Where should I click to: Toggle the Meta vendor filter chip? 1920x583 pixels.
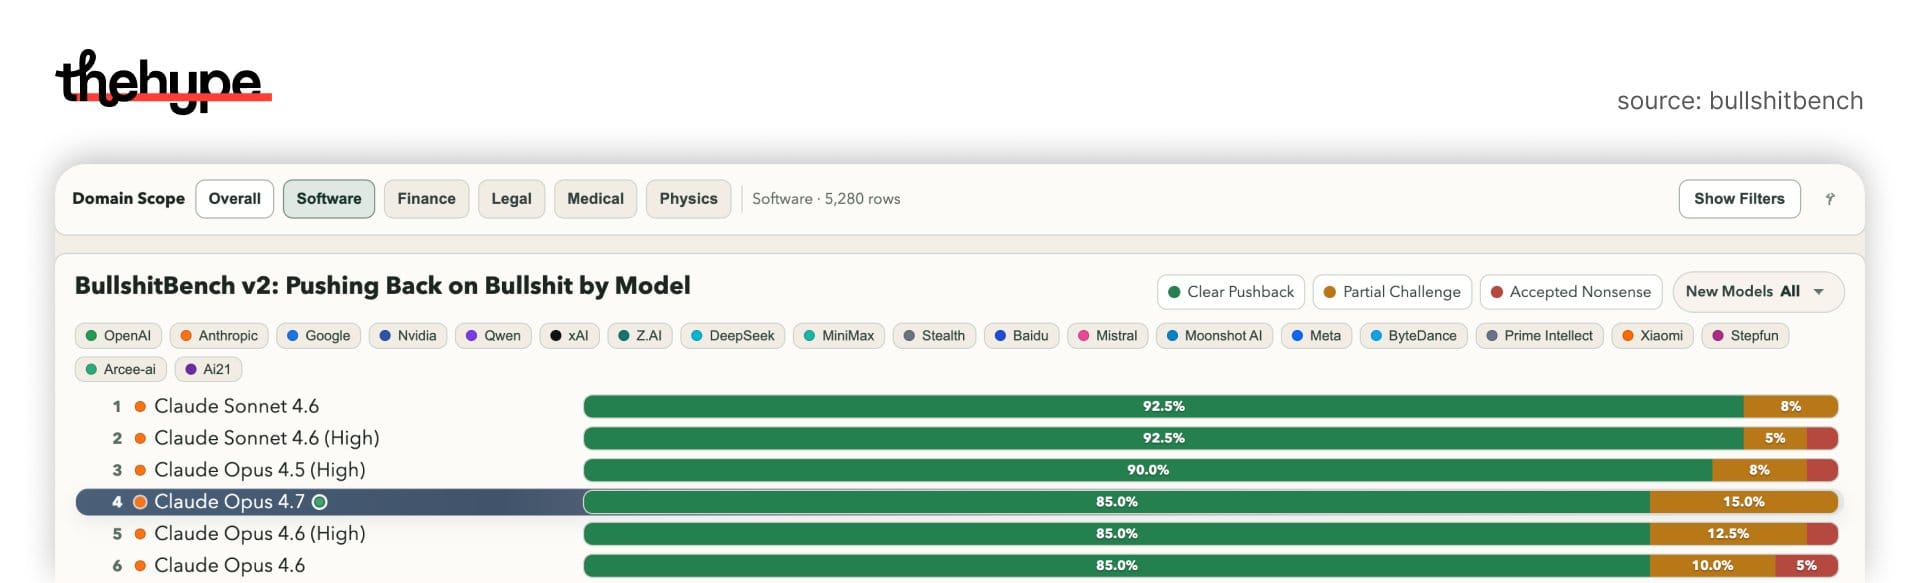coord(1316,336)
